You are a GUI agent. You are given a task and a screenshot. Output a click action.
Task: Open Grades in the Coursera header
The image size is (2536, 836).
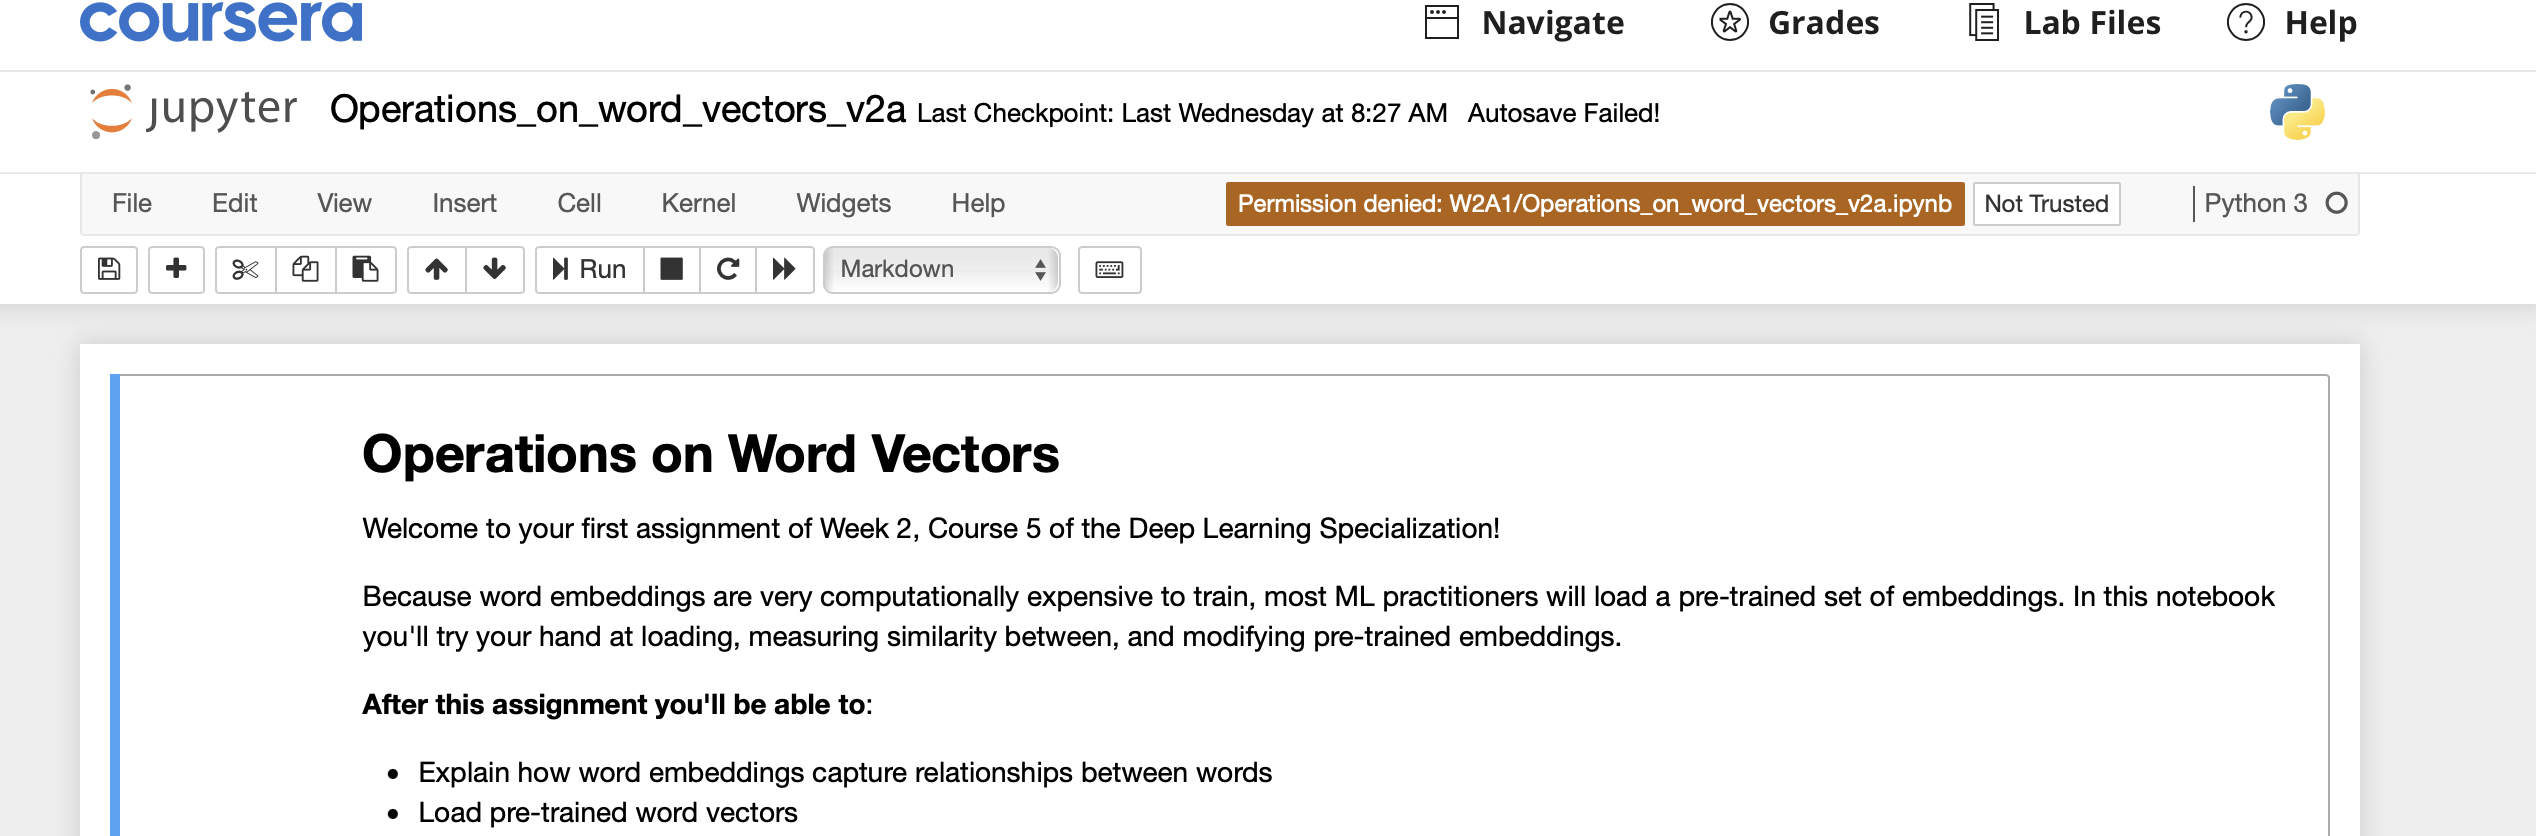pyautogui.click(x=1795, y=23)
